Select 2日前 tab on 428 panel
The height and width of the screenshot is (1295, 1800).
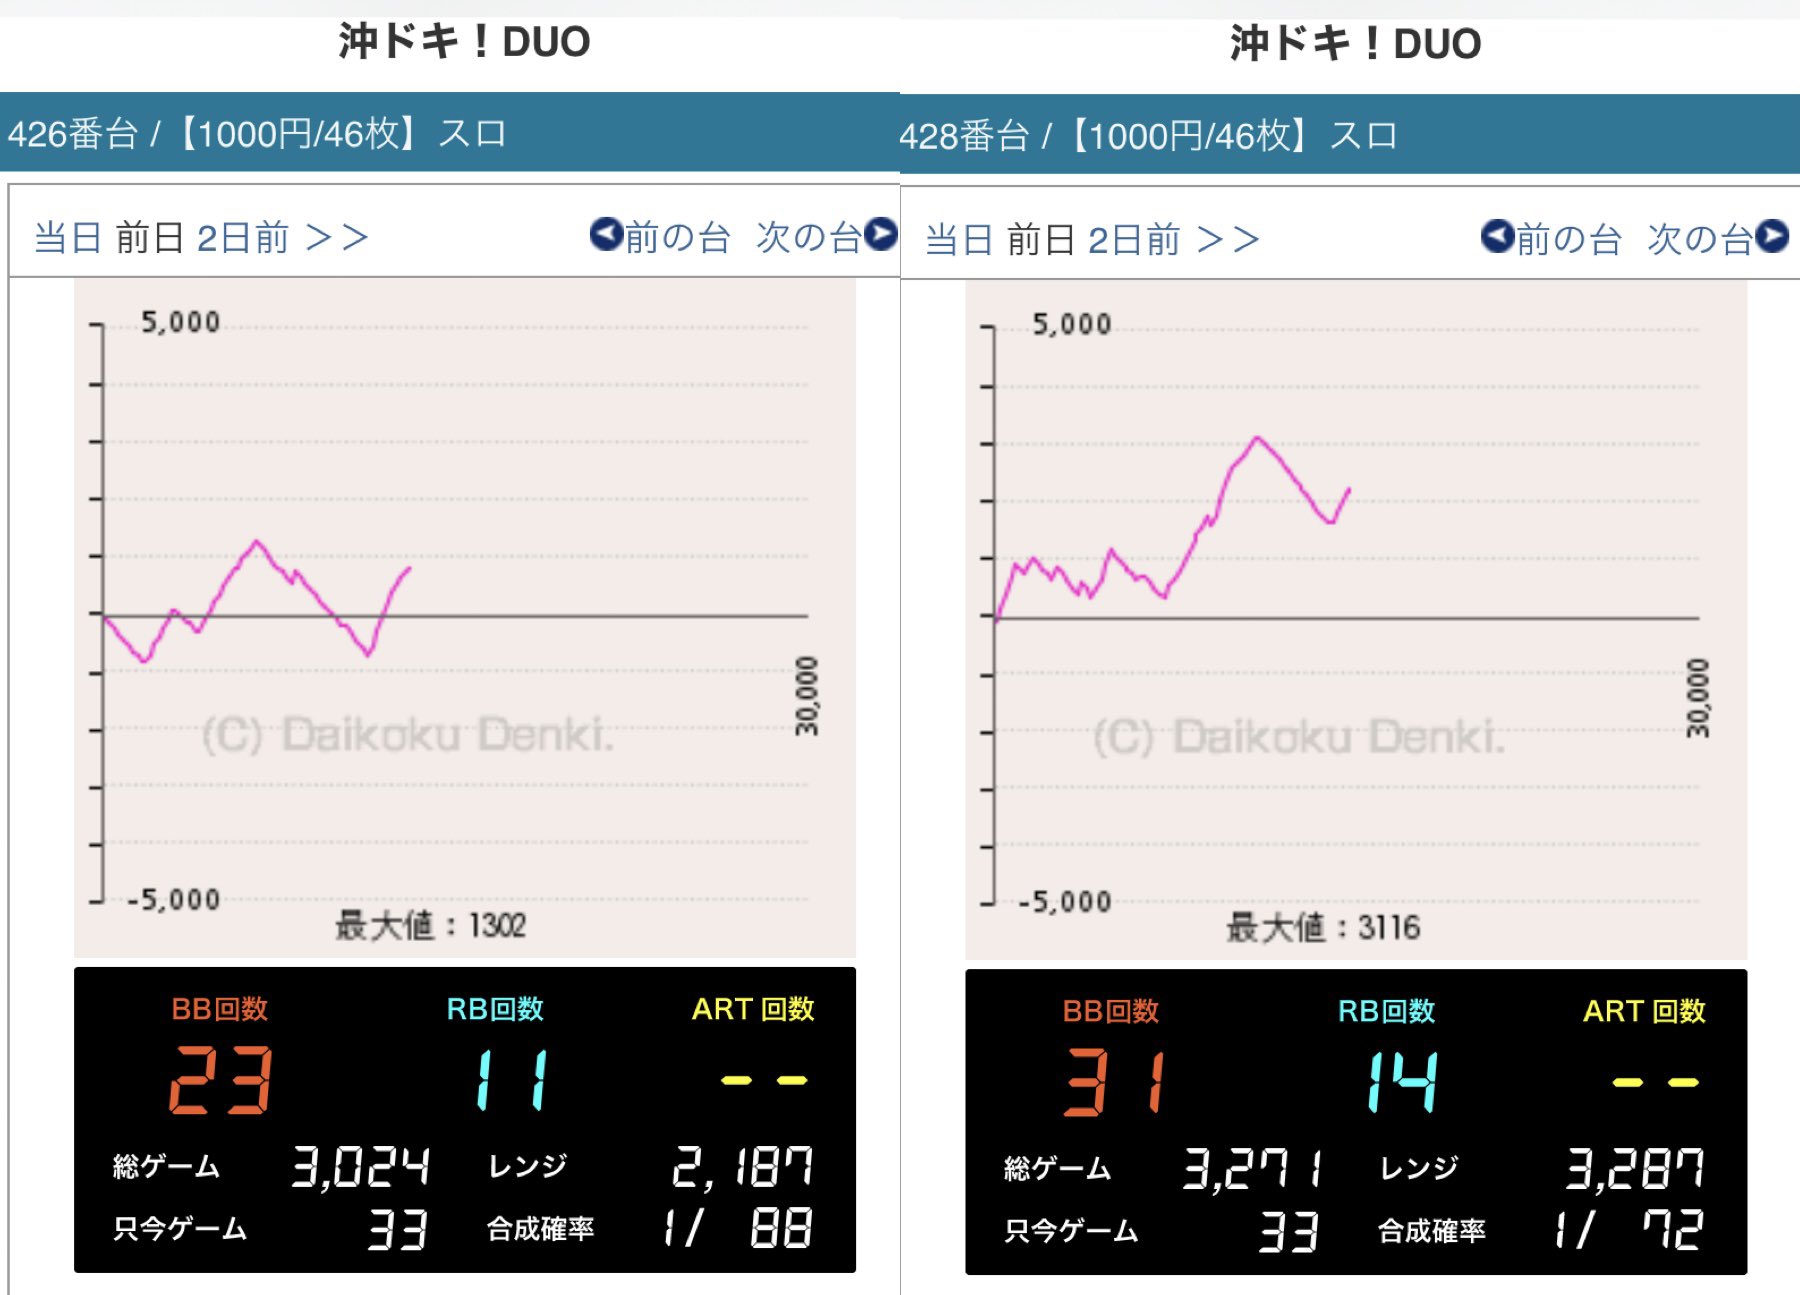tap(1134, 240)
